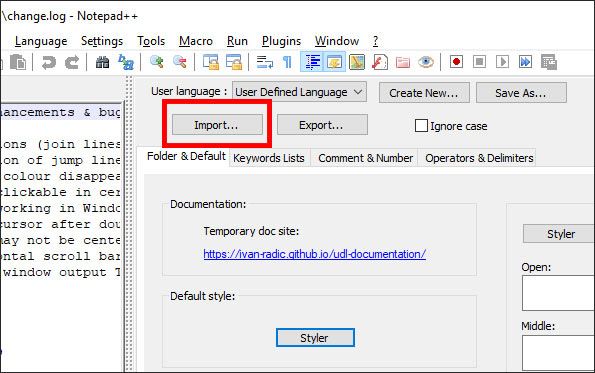Toggle the word wrap icon

[264, 62]
